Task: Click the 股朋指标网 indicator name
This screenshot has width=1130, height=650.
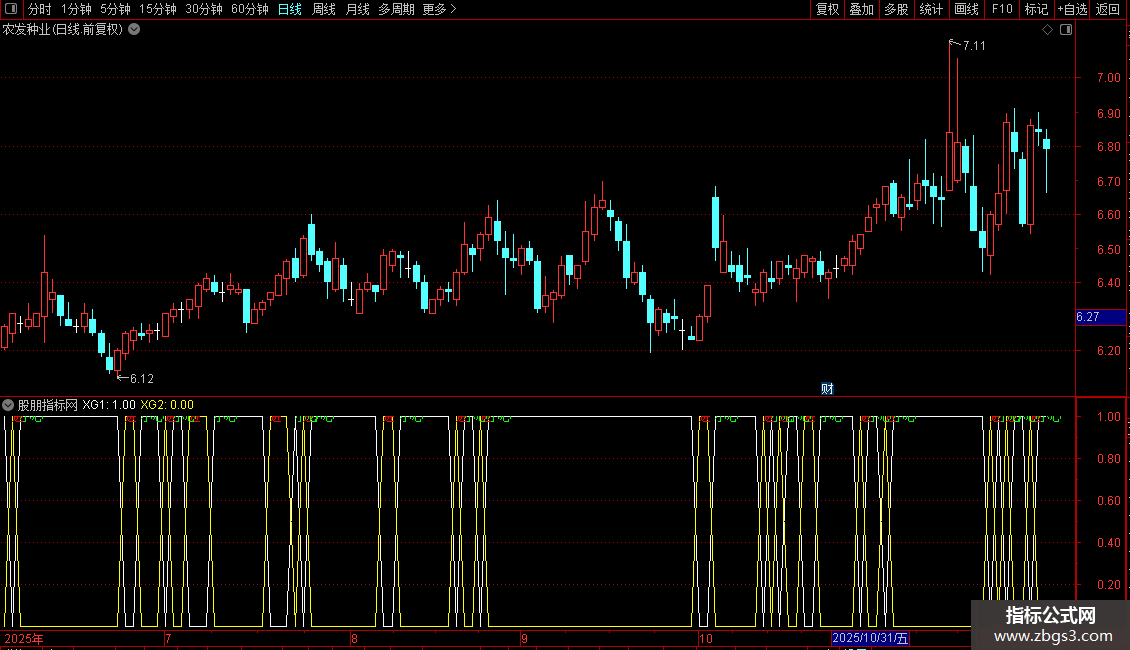Action: (48, 405)
